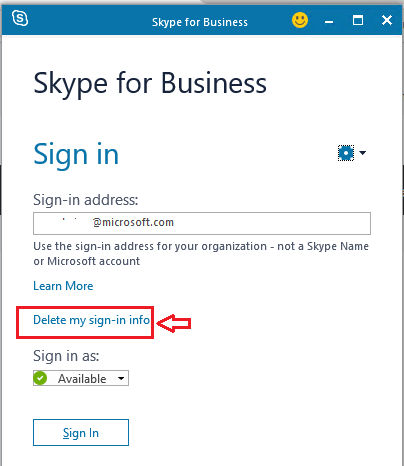
Task: Open the smiley face feedback icon
Action: coord(300,20)
